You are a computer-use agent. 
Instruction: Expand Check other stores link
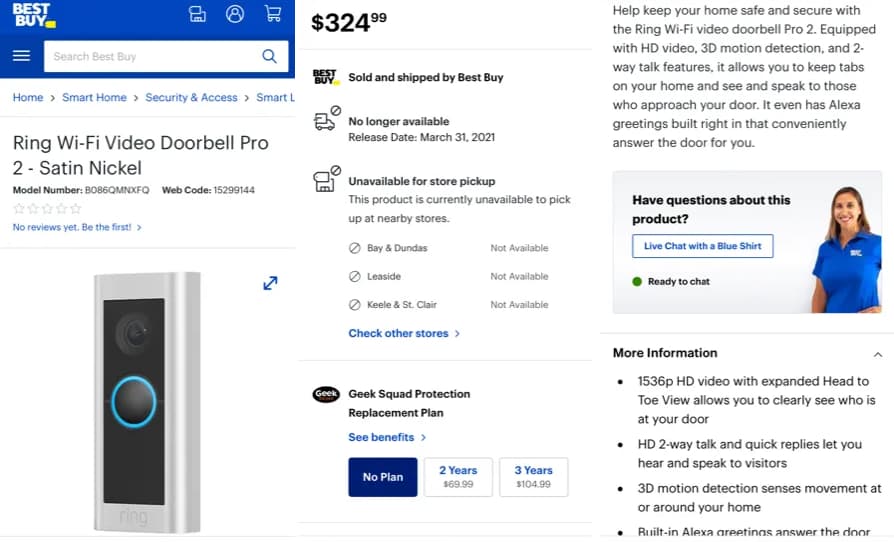[x=404, y=333]
